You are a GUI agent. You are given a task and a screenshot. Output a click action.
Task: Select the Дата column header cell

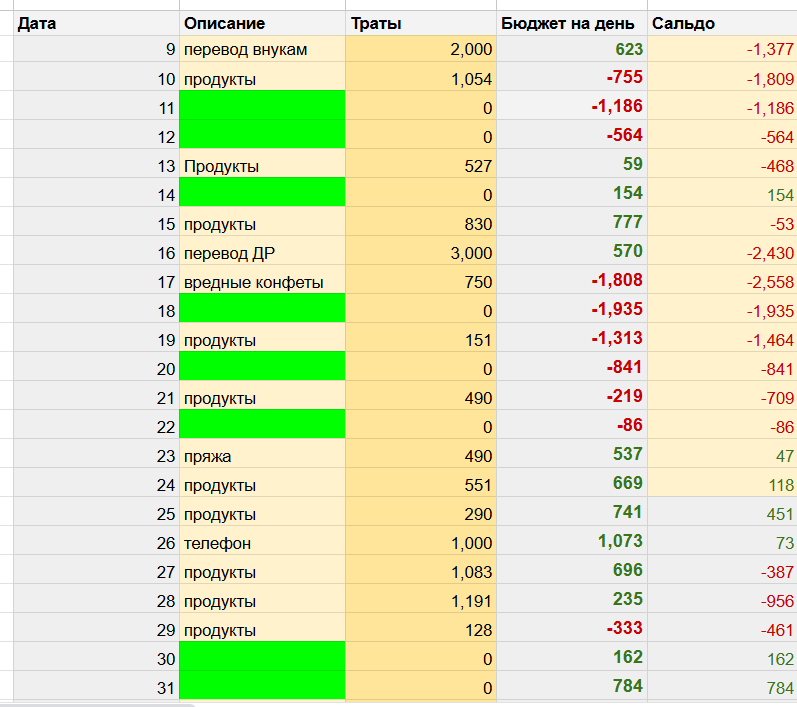point(96,23)
